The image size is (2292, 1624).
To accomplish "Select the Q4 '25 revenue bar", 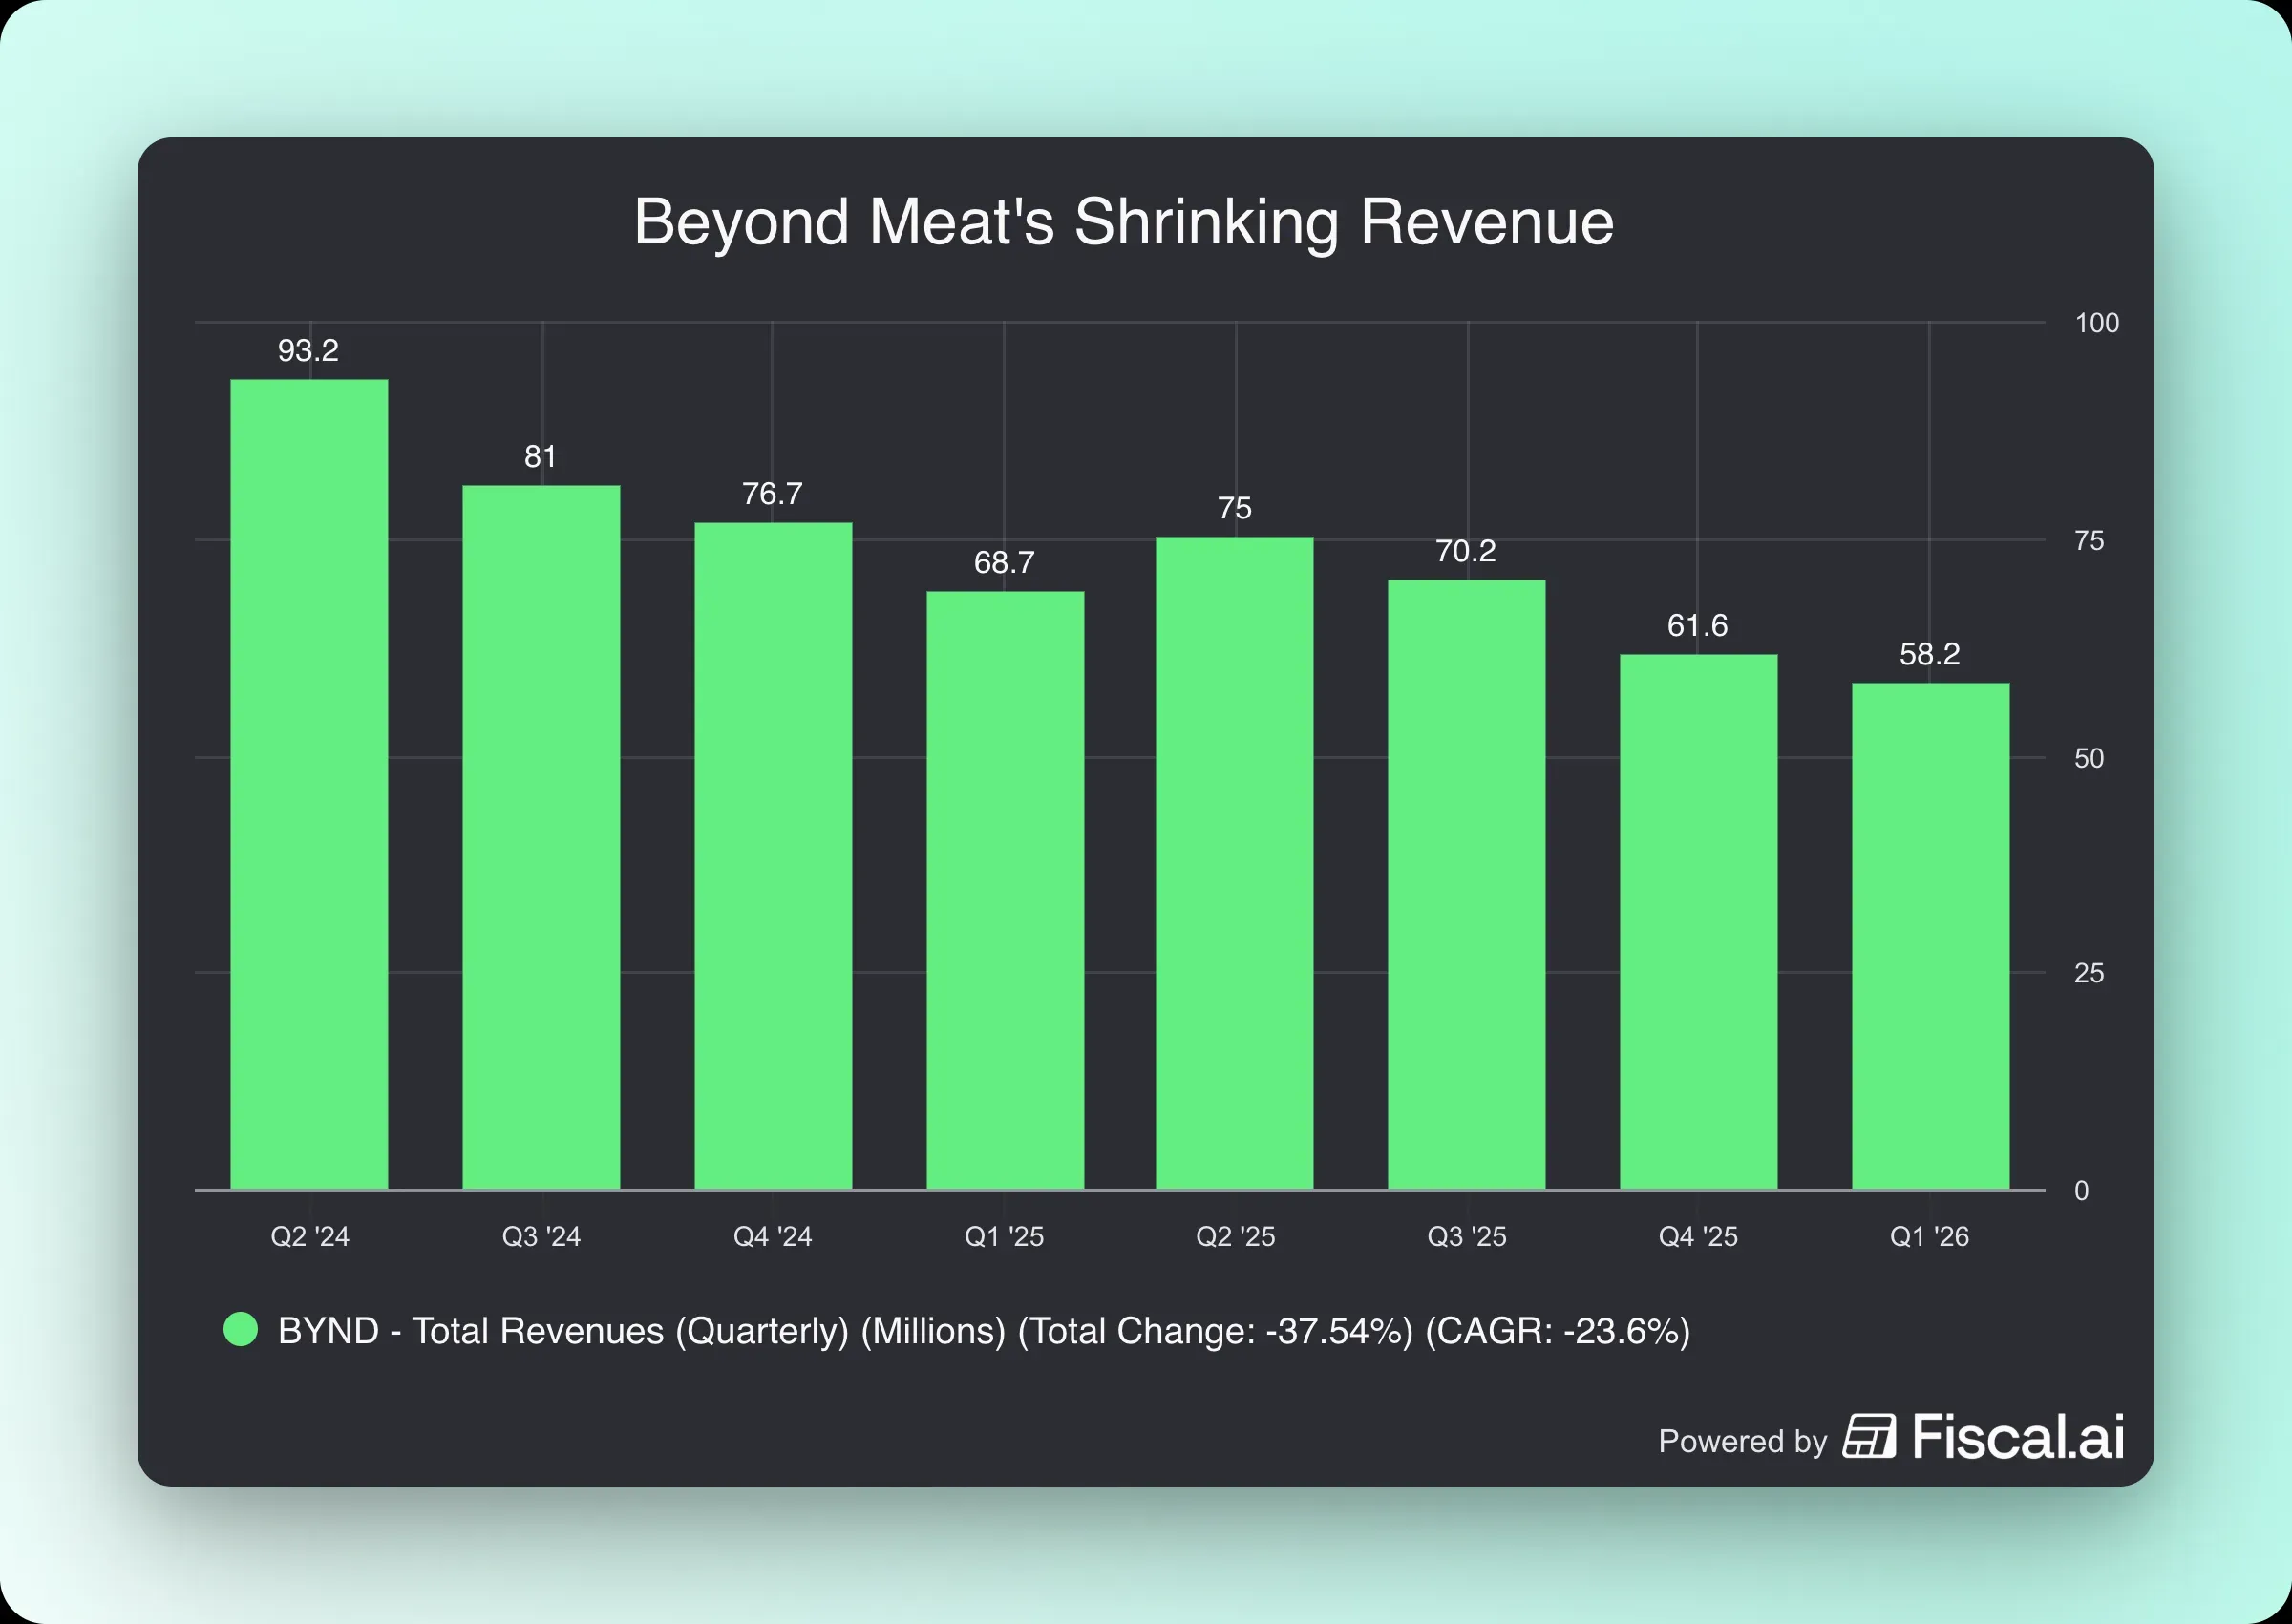I will coord(1699,922).
